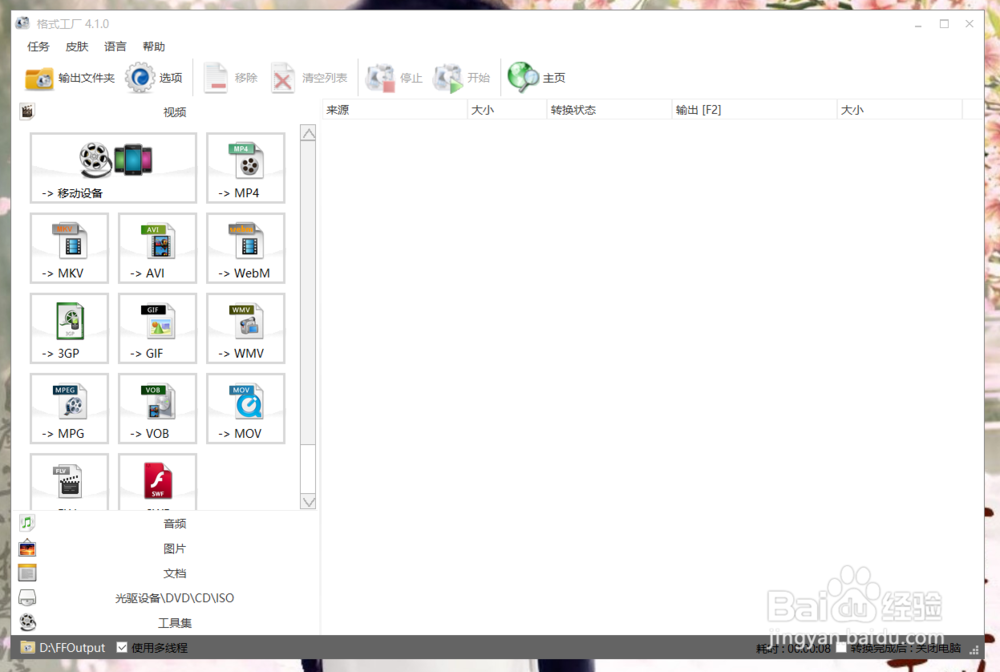Expand the Utilities (工具集) category

tap(165, 623)
